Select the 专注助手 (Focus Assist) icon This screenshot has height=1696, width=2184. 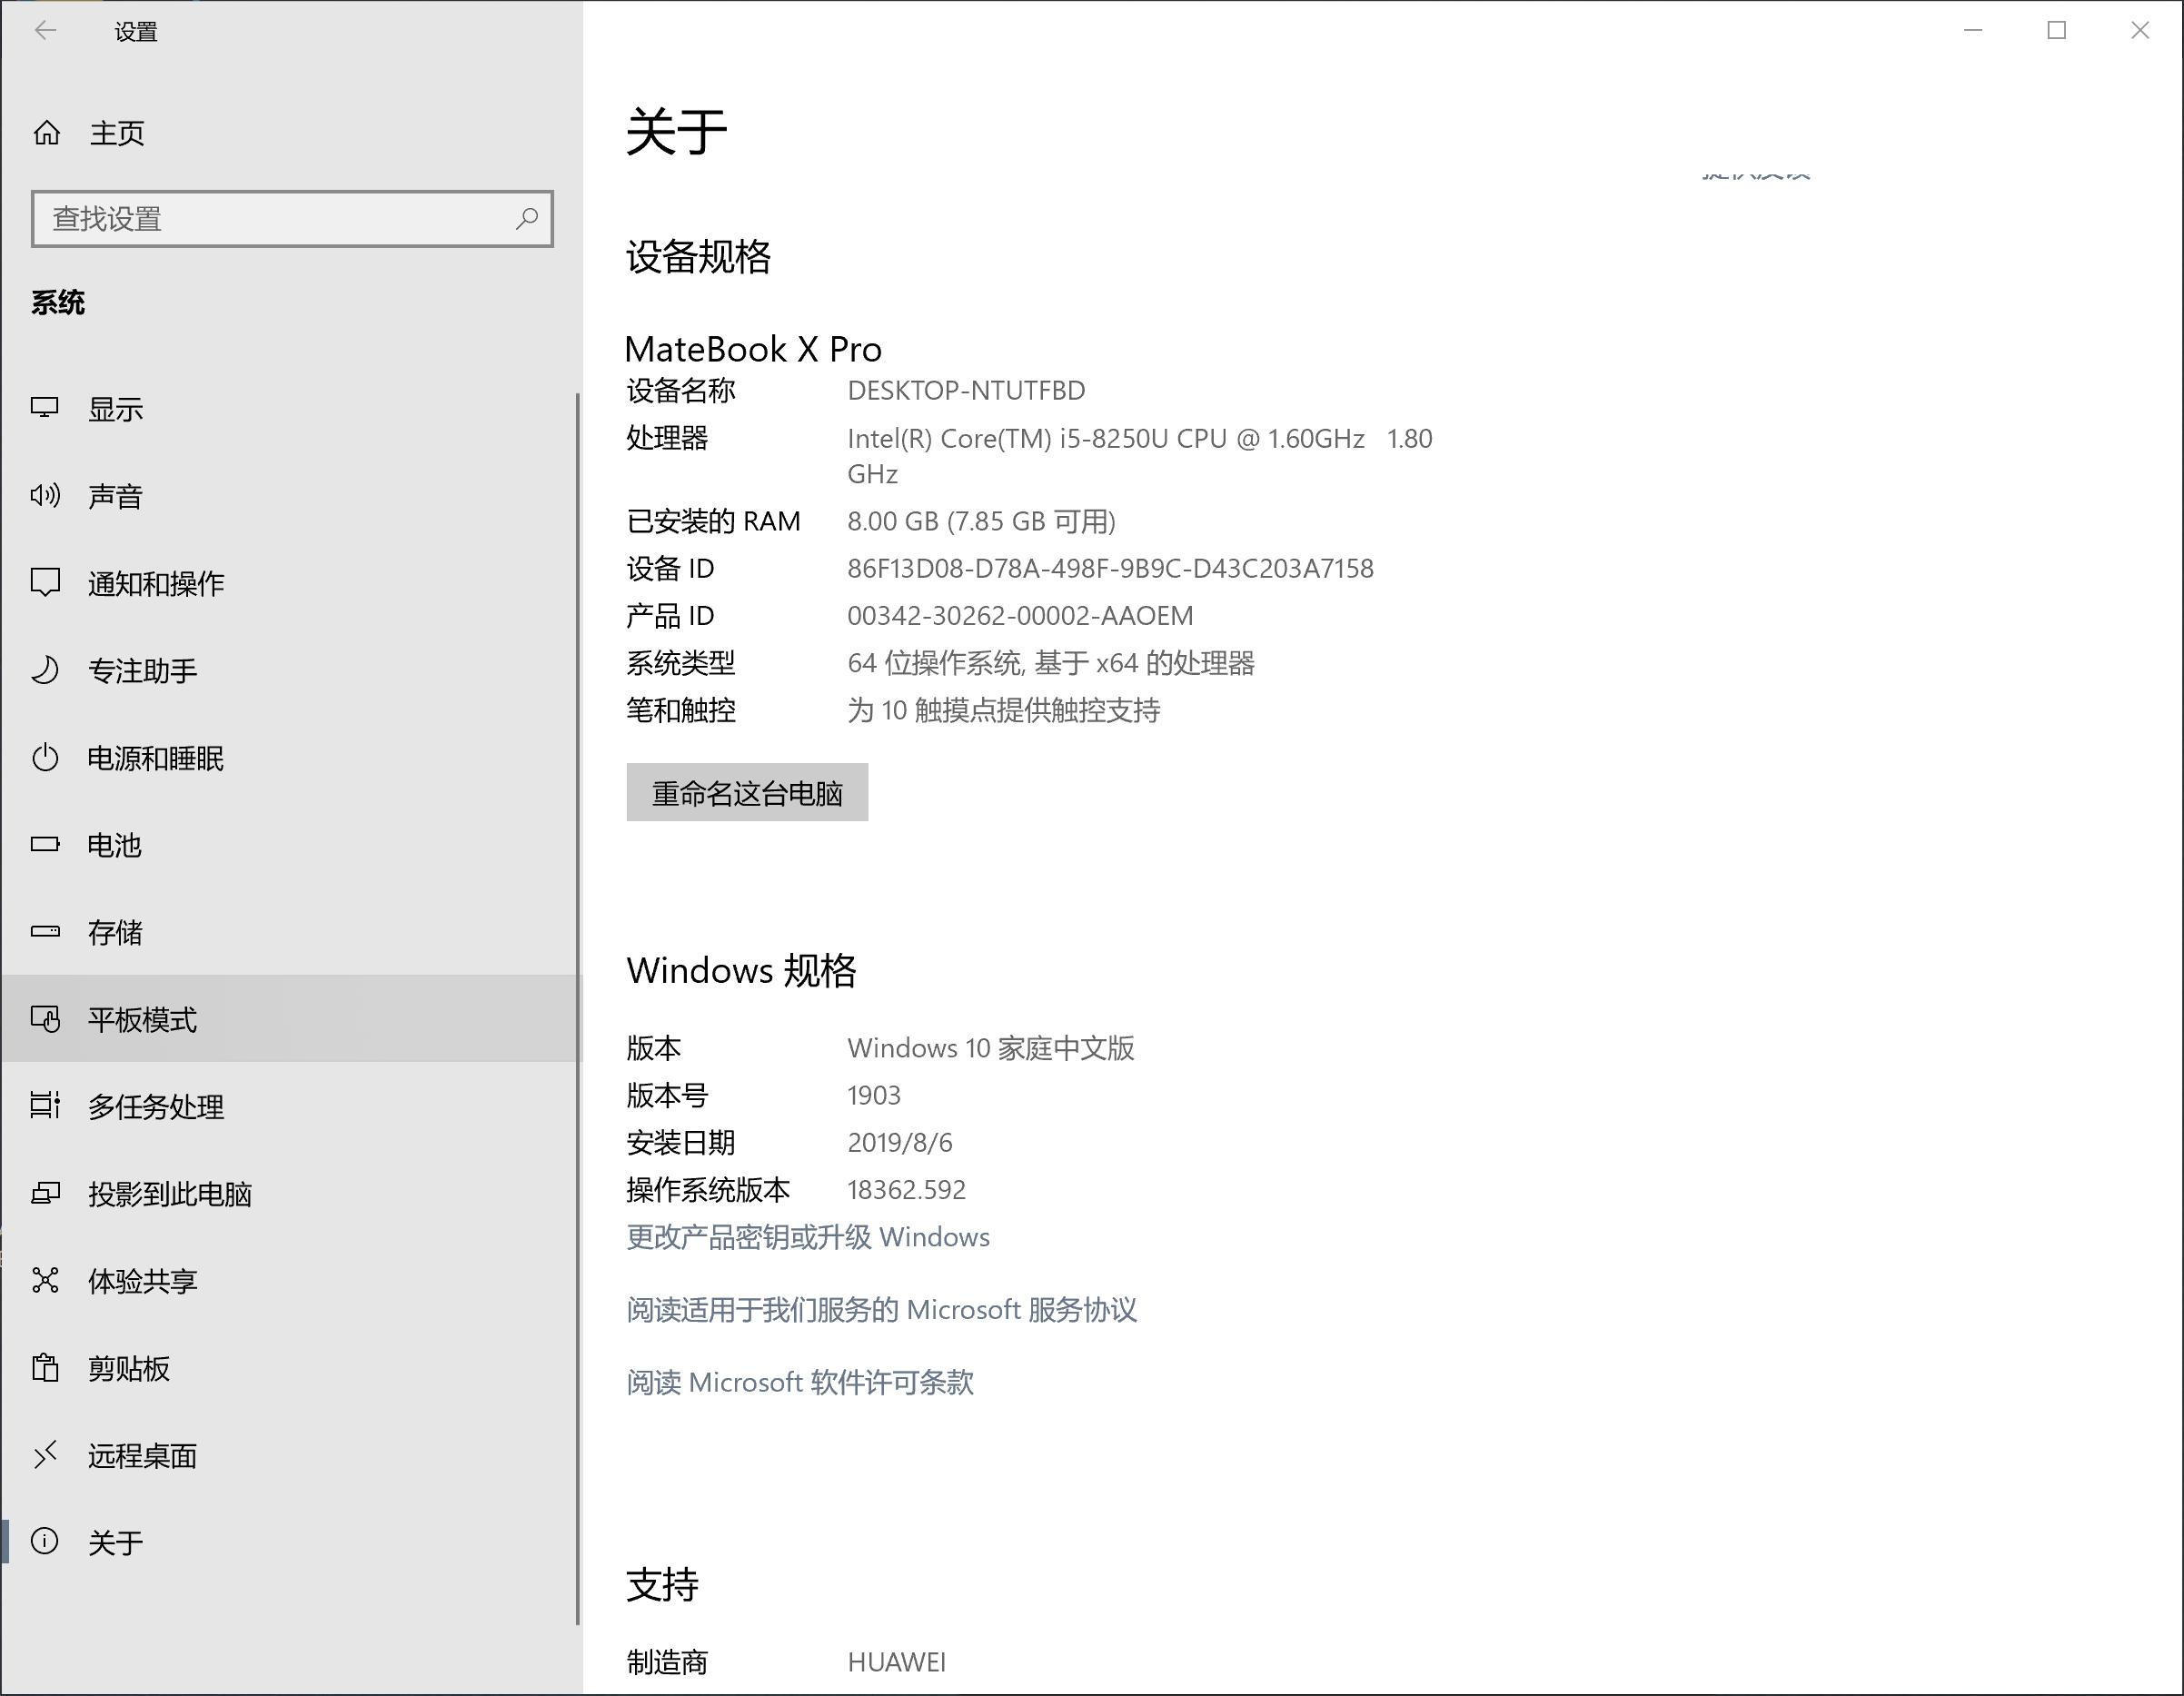click(x=45, y=670)
